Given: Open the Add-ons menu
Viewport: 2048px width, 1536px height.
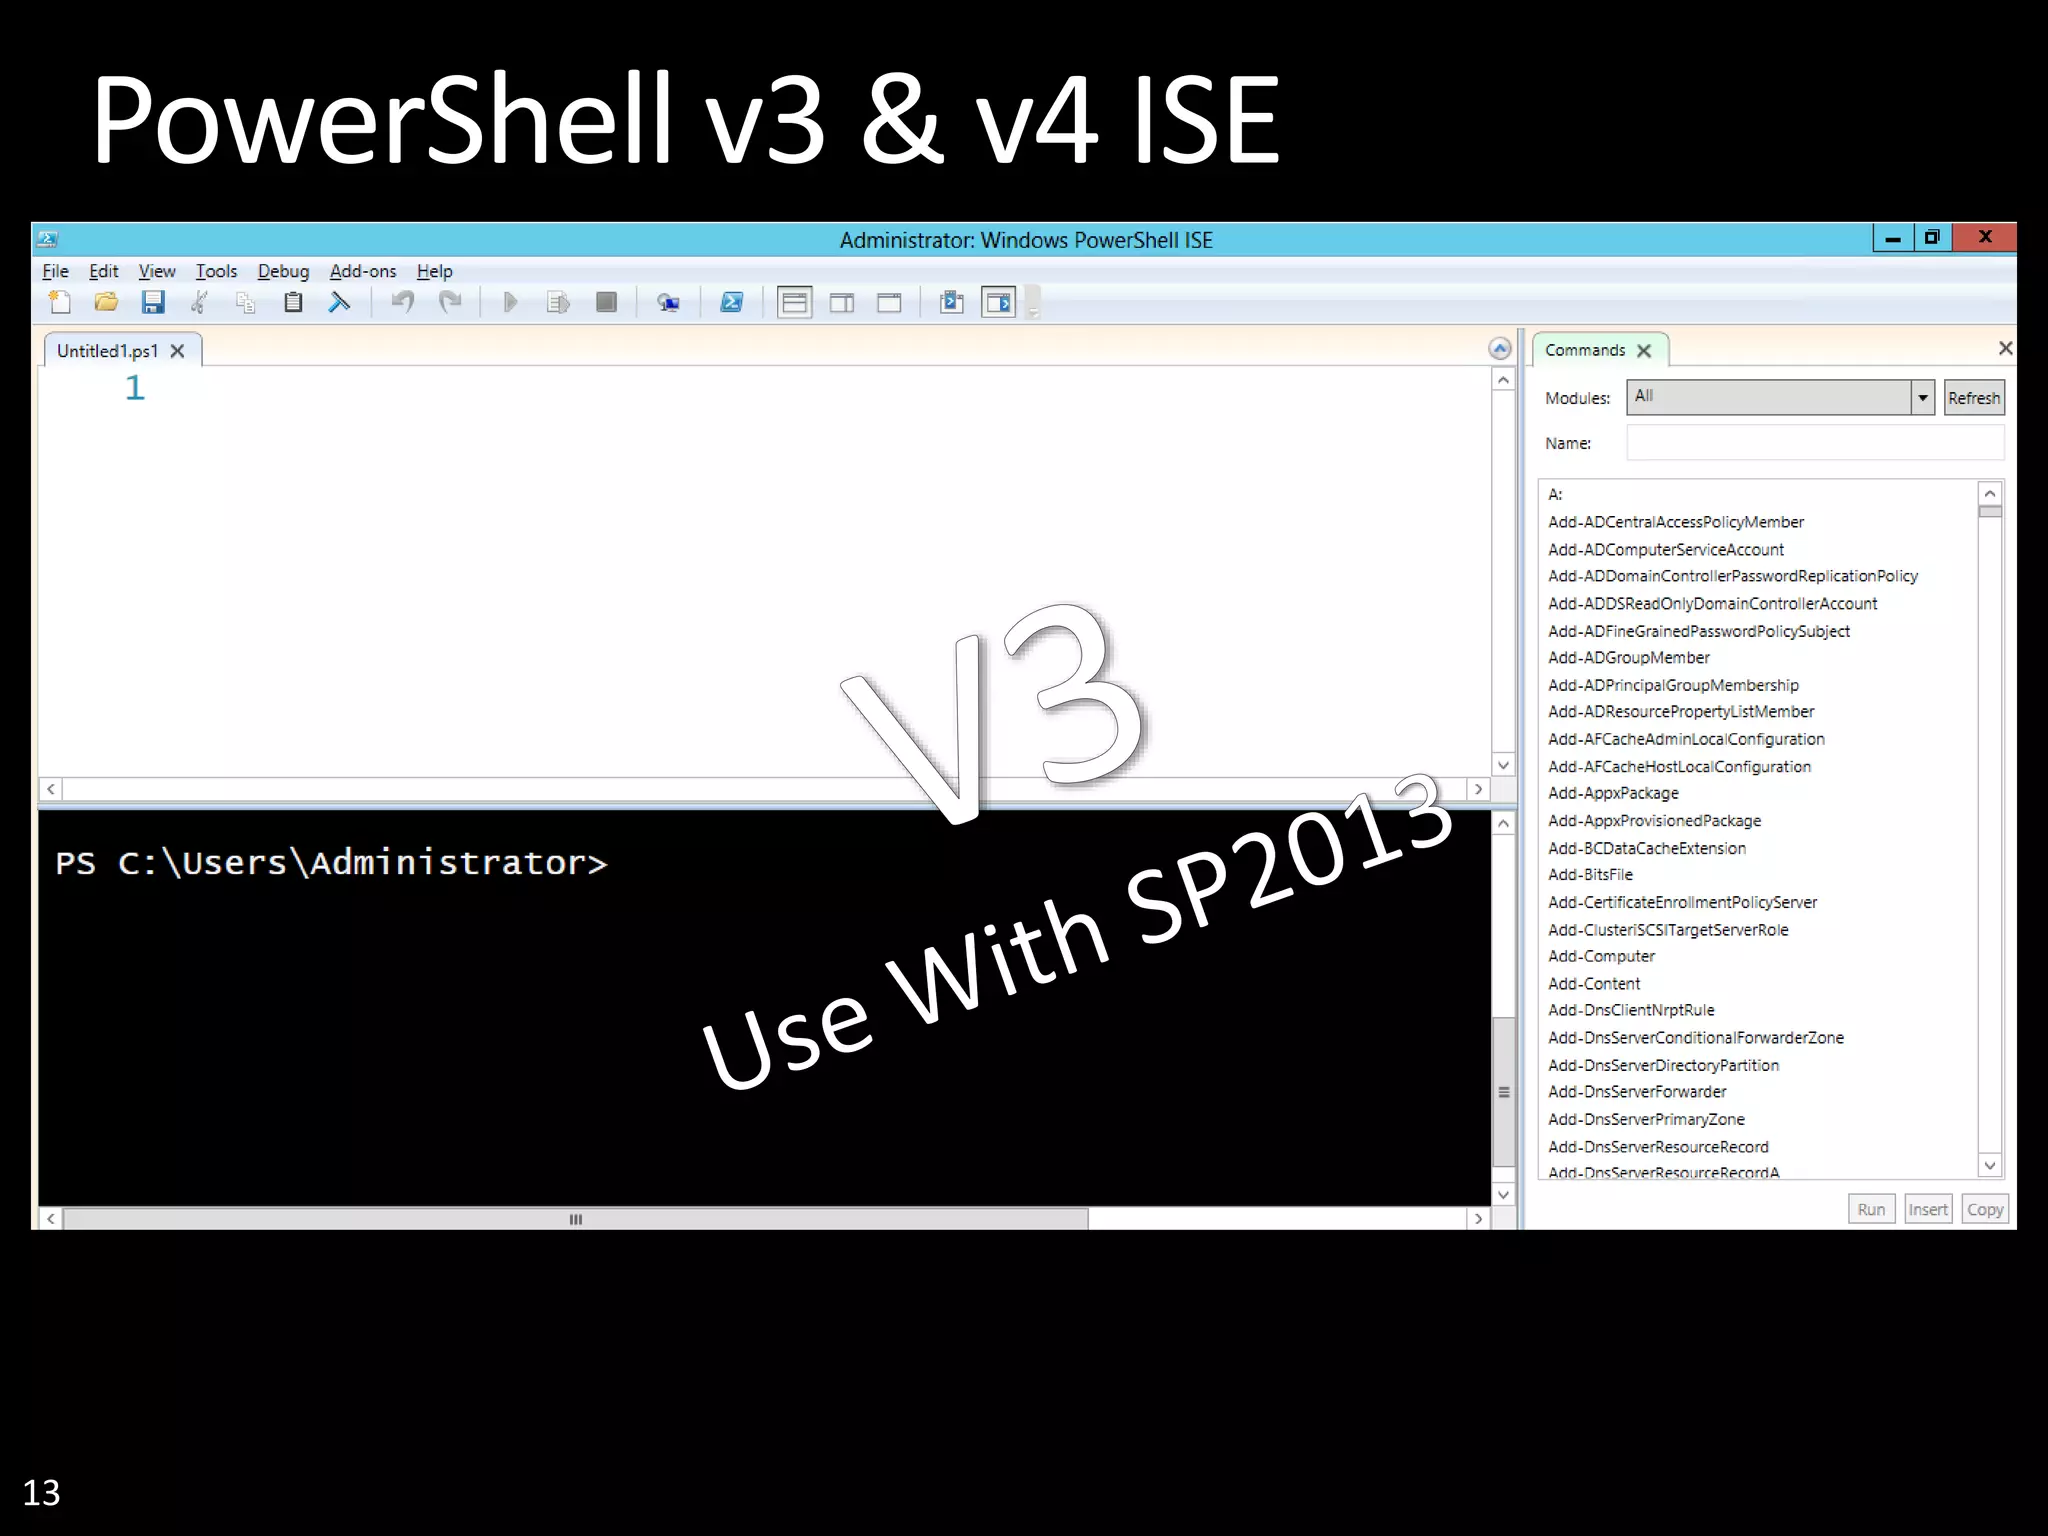Looking at the screenshot, I should (363, 271).
